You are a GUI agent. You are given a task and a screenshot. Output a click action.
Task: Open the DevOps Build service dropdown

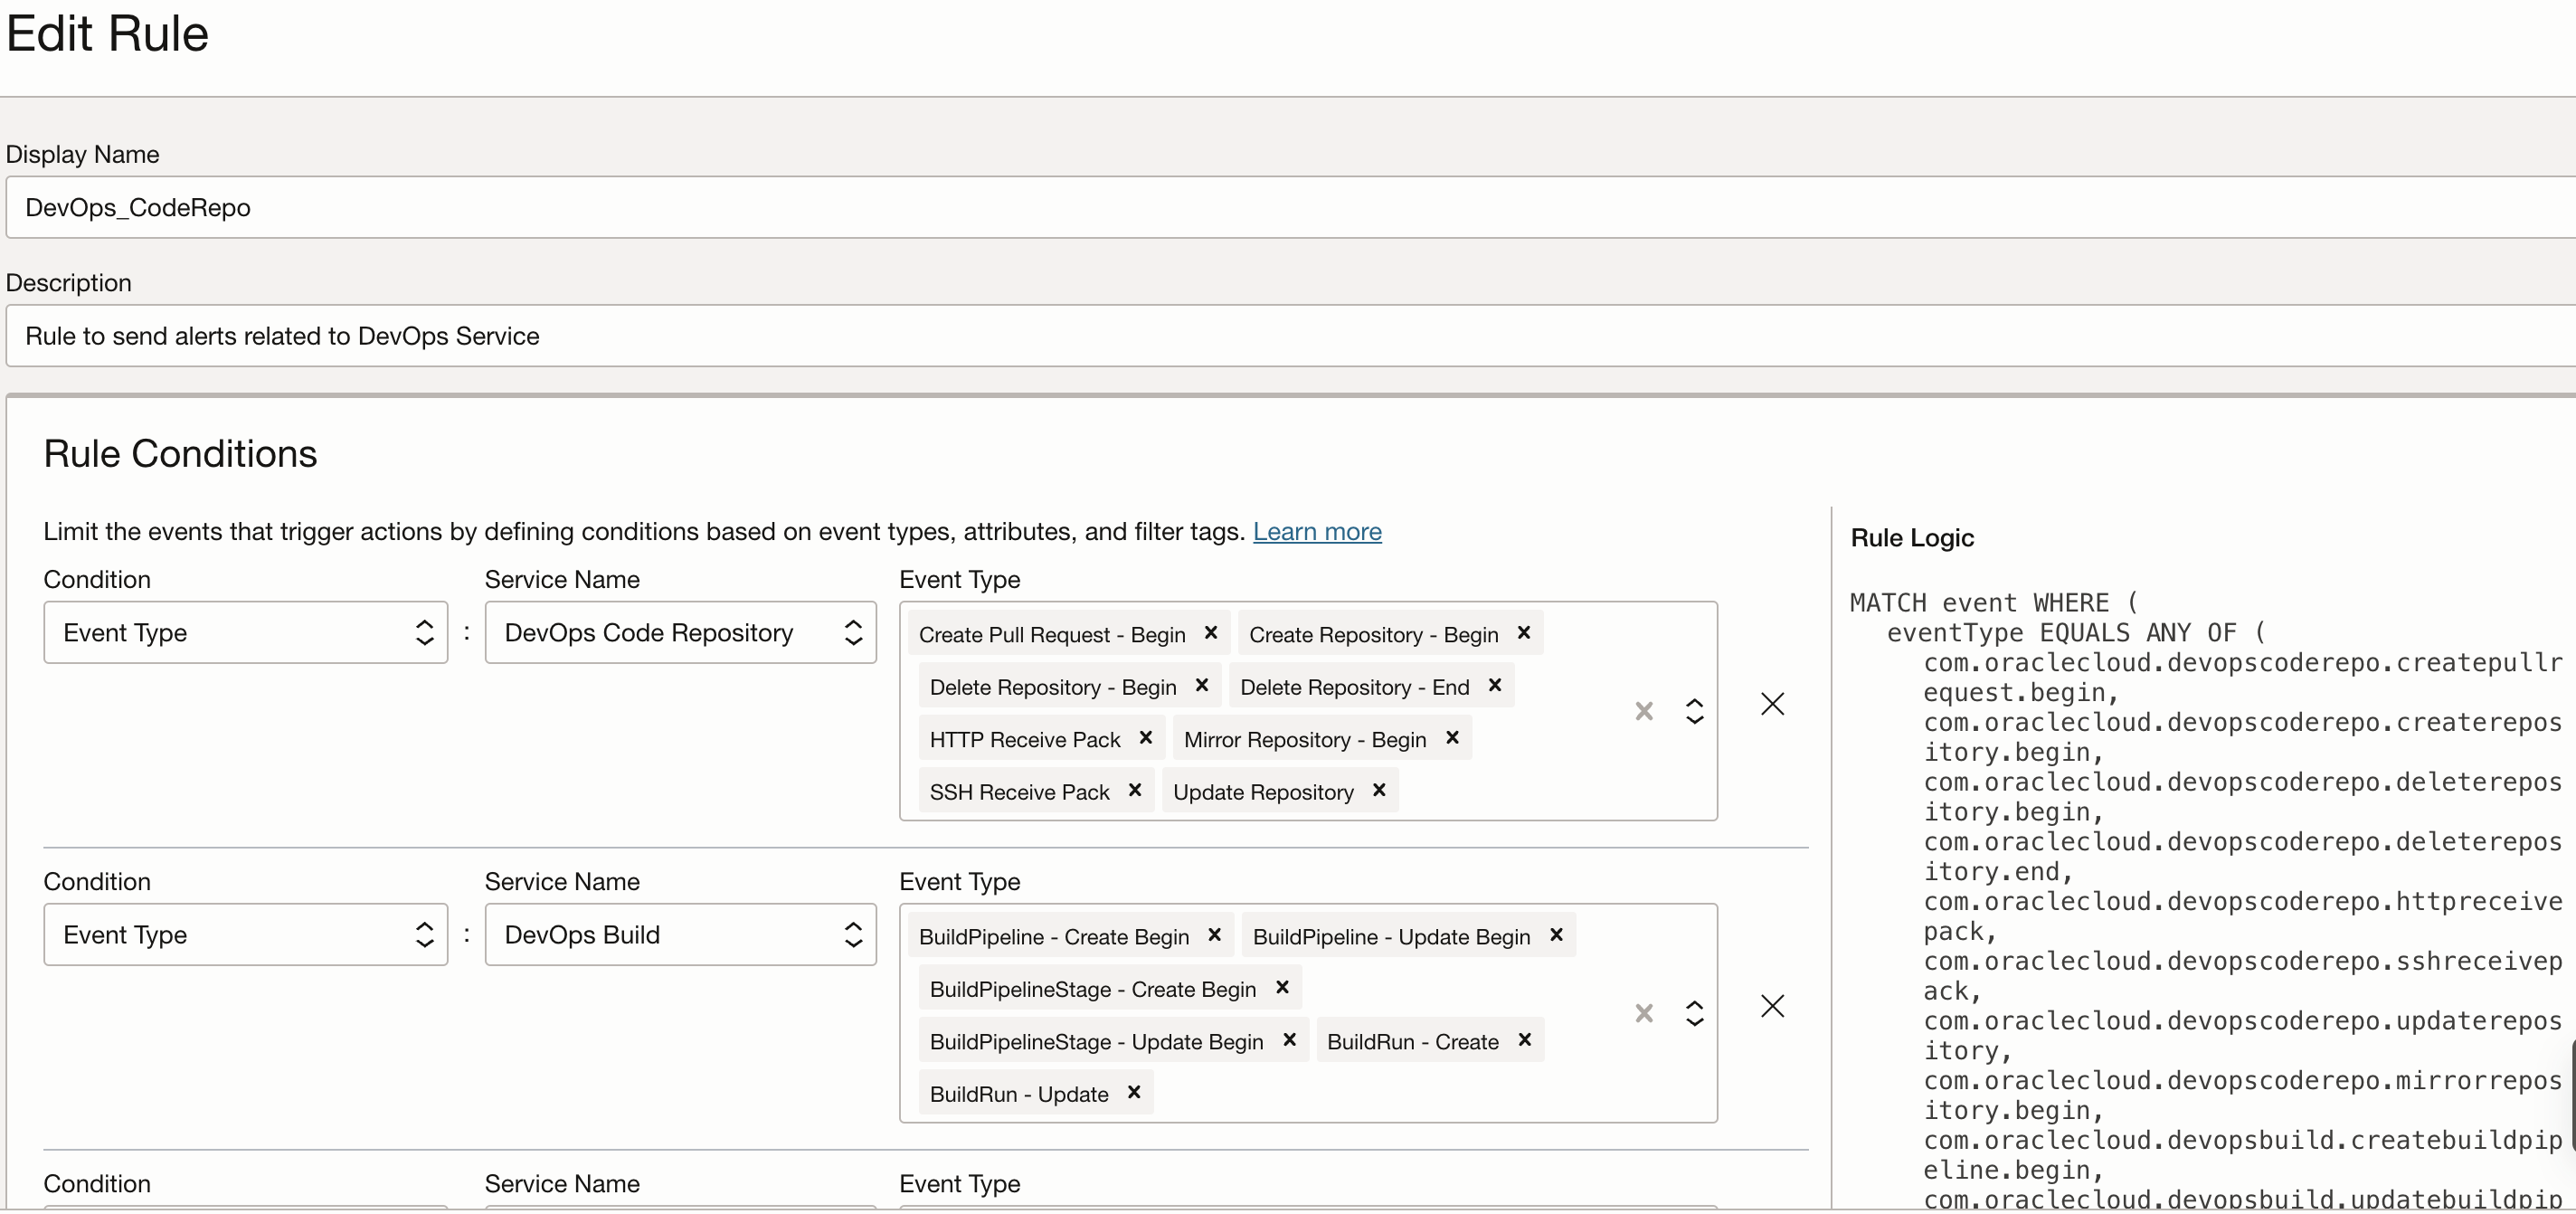[680, 934]
